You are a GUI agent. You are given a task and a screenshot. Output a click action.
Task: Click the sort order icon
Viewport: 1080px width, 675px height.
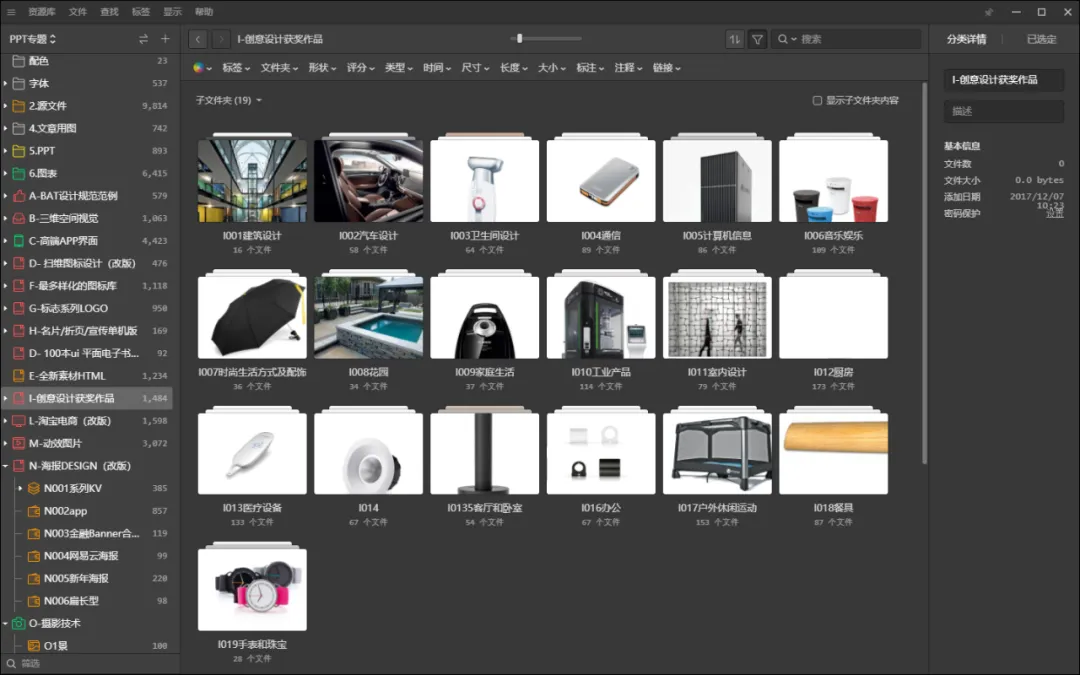point(735,39)
